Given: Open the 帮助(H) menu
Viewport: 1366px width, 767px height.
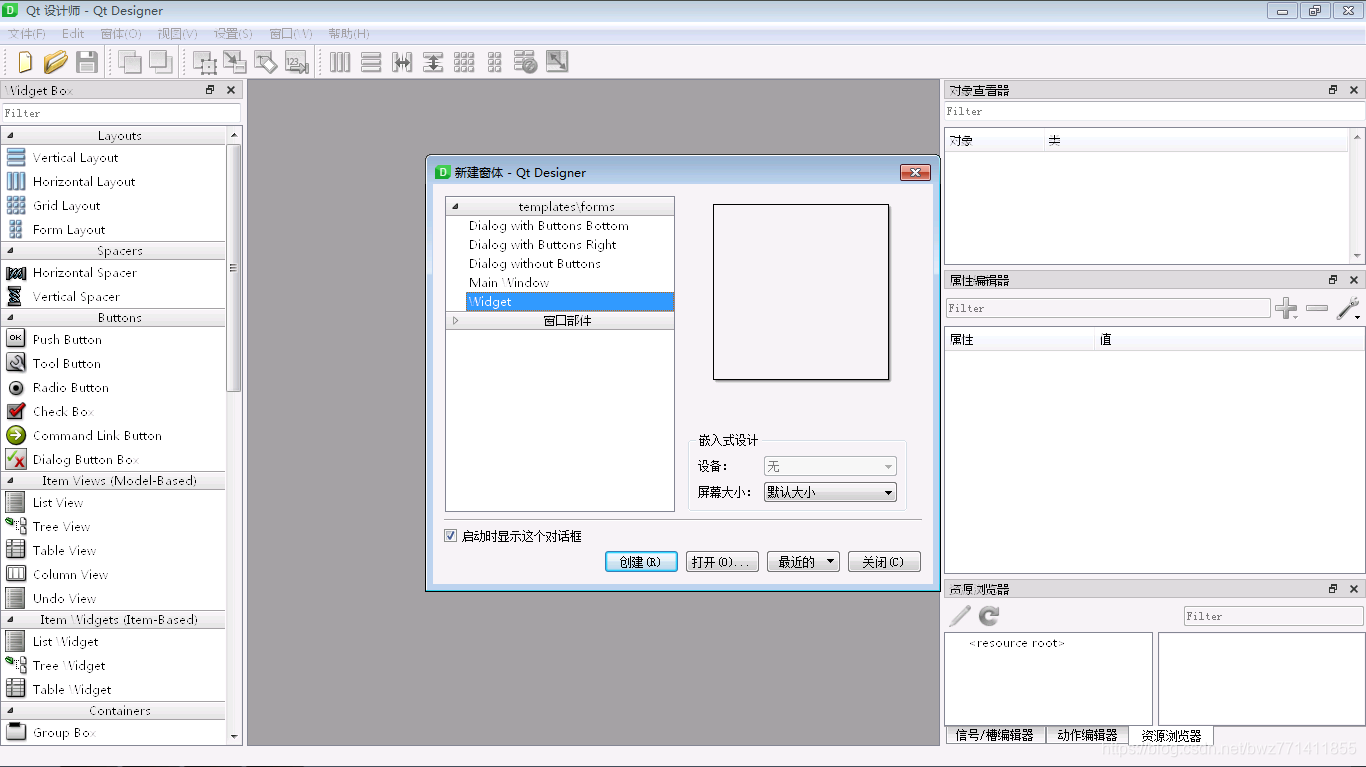Looking at the screenshot, I should pos(349,33).
